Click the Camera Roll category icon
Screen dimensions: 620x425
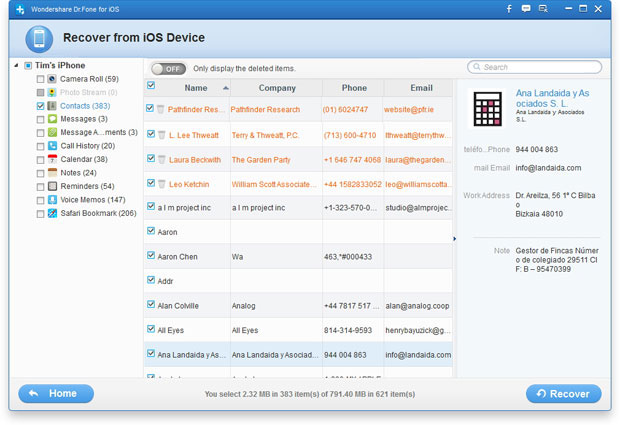[x=52, y=79]
